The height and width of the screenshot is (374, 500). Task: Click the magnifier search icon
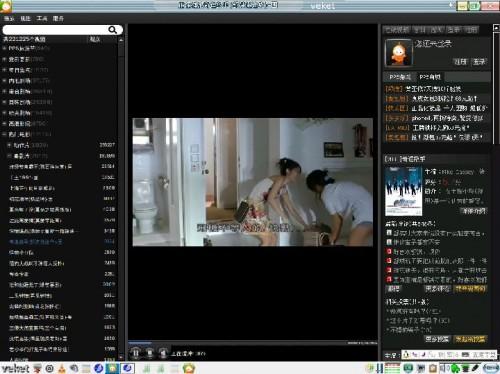pos(113,30)
